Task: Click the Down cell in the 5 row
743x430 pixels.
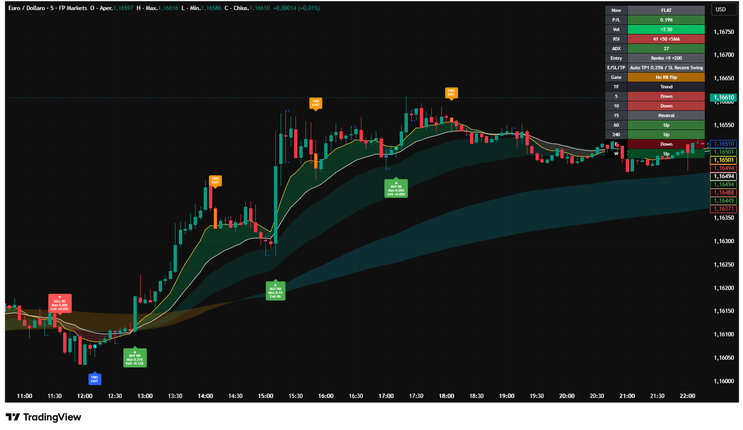Action: (666, 96)
